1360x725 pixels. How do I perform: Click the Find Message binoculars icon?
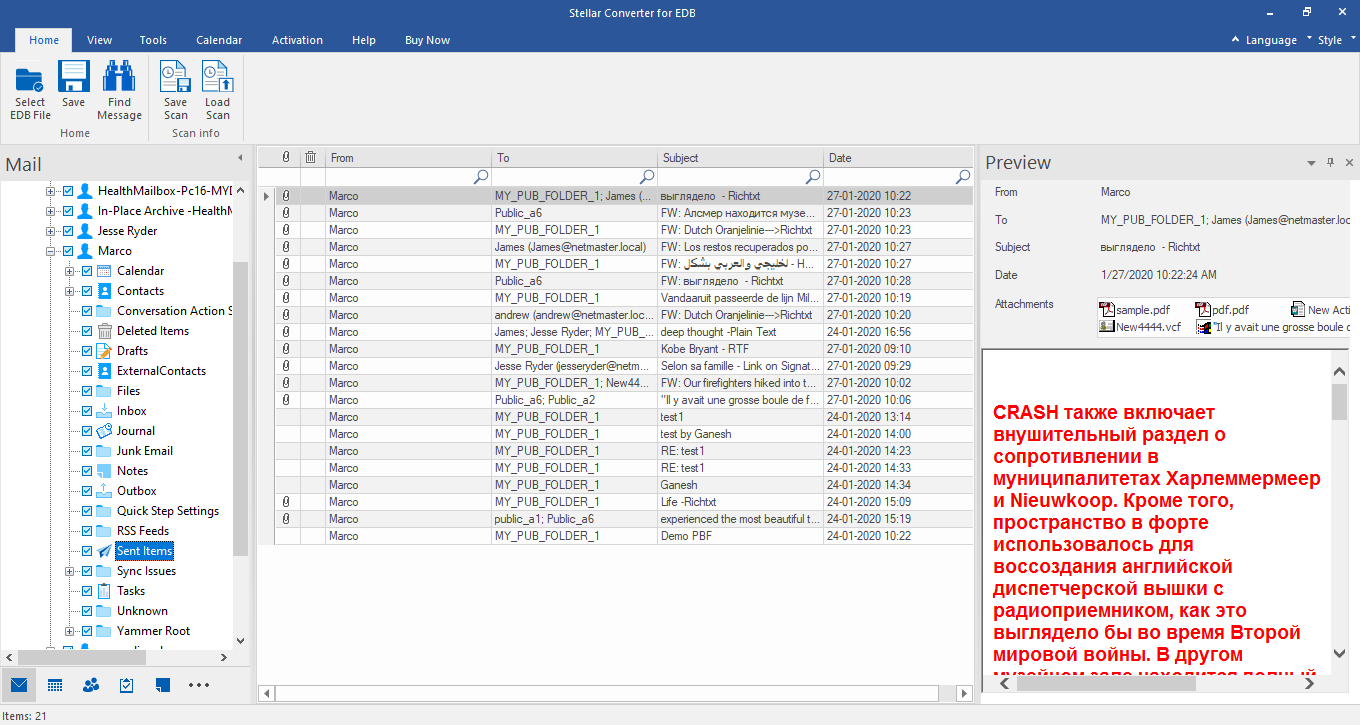point(119,78)
